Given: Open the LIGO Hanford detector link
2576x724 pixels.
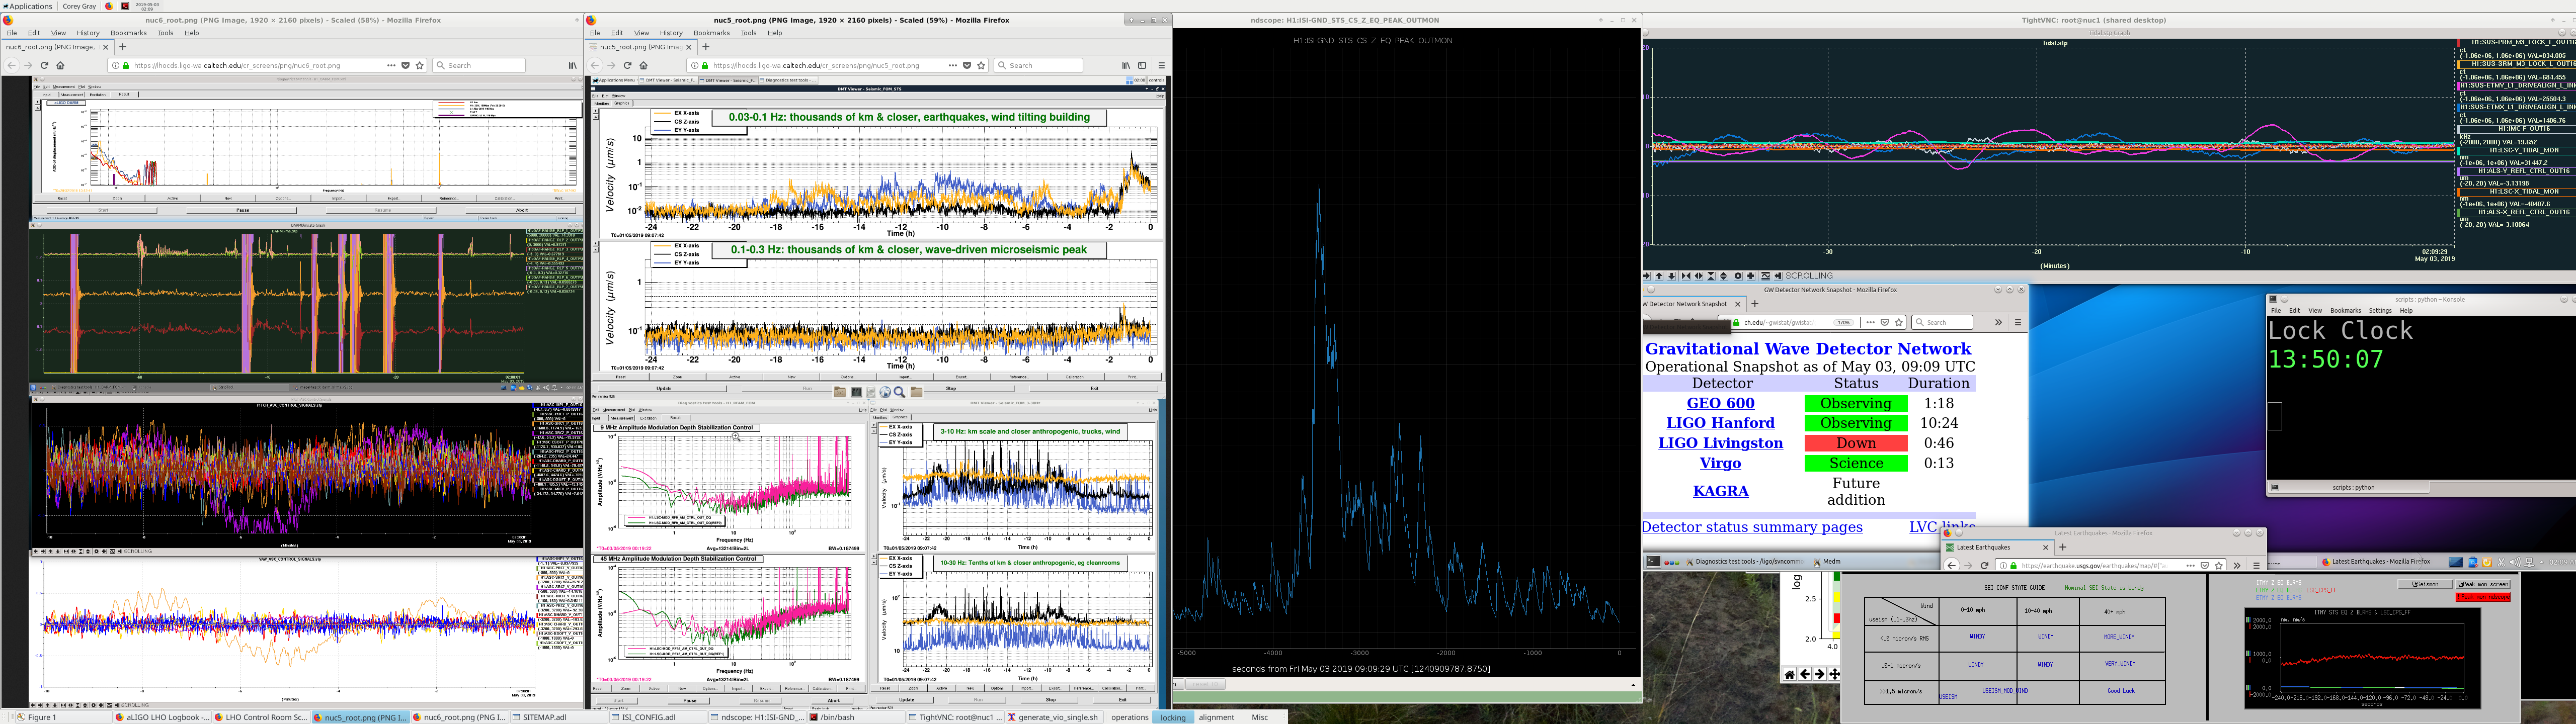Looking at the screenshot, I should click(1720, 423).
